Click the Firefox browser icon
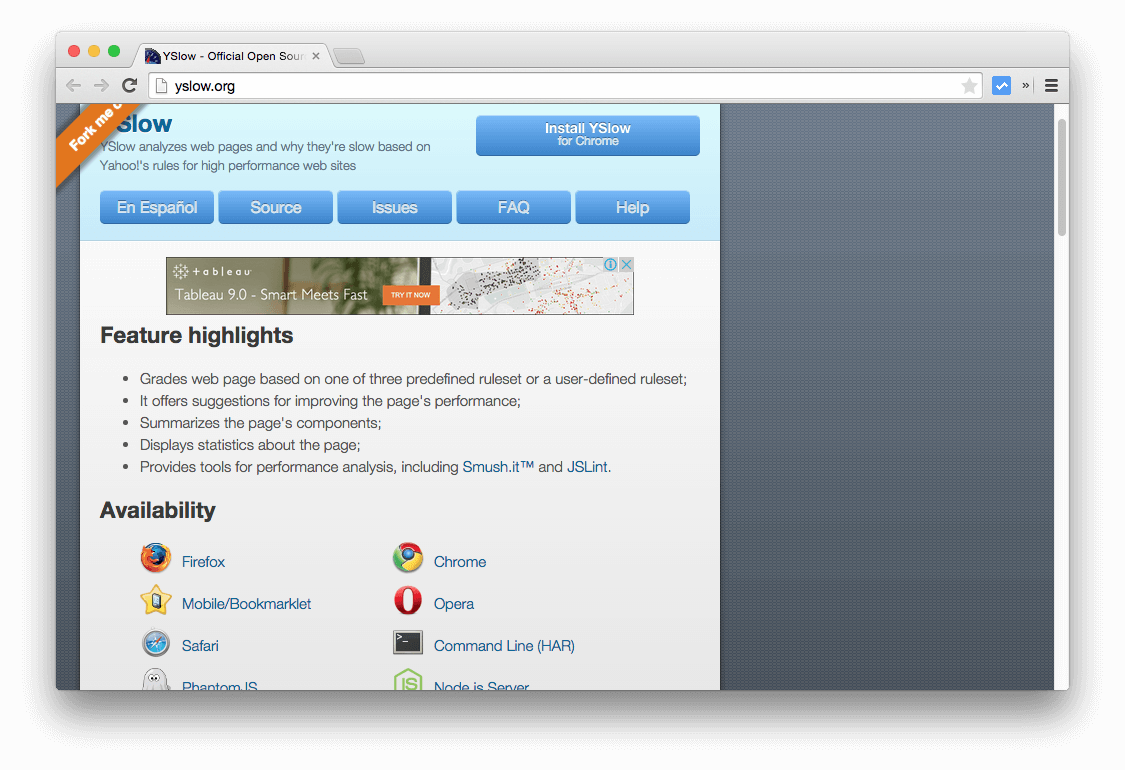 pyautogui.click(x=156, y=559)
